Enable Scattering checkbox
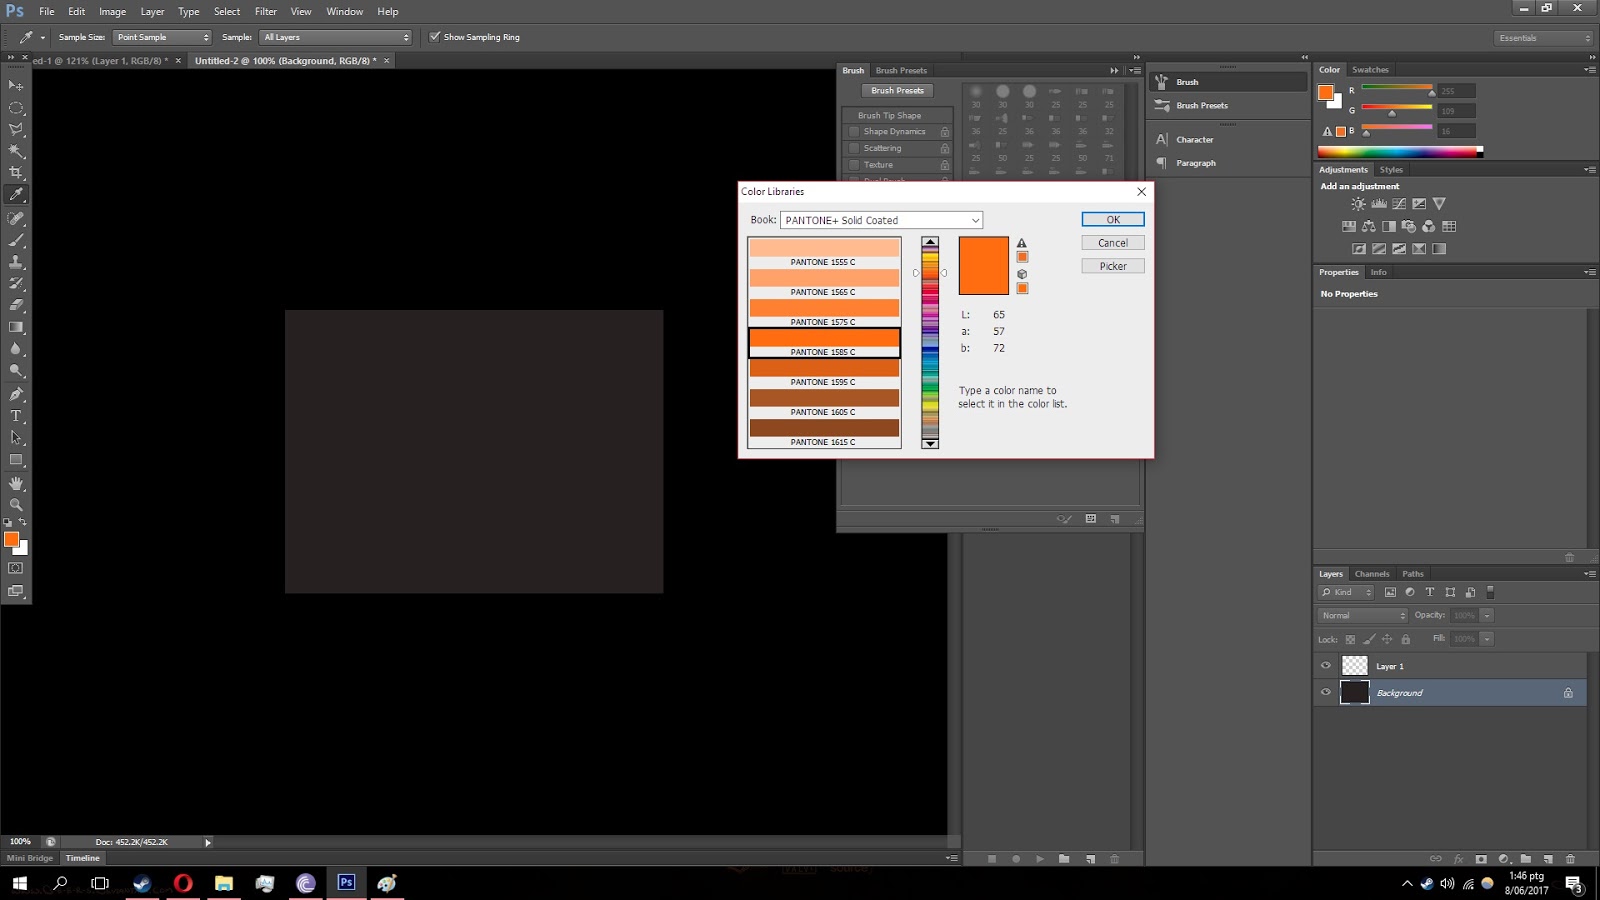The width and height of the screenshot is (1600, 900). click(x=854, y=149)
